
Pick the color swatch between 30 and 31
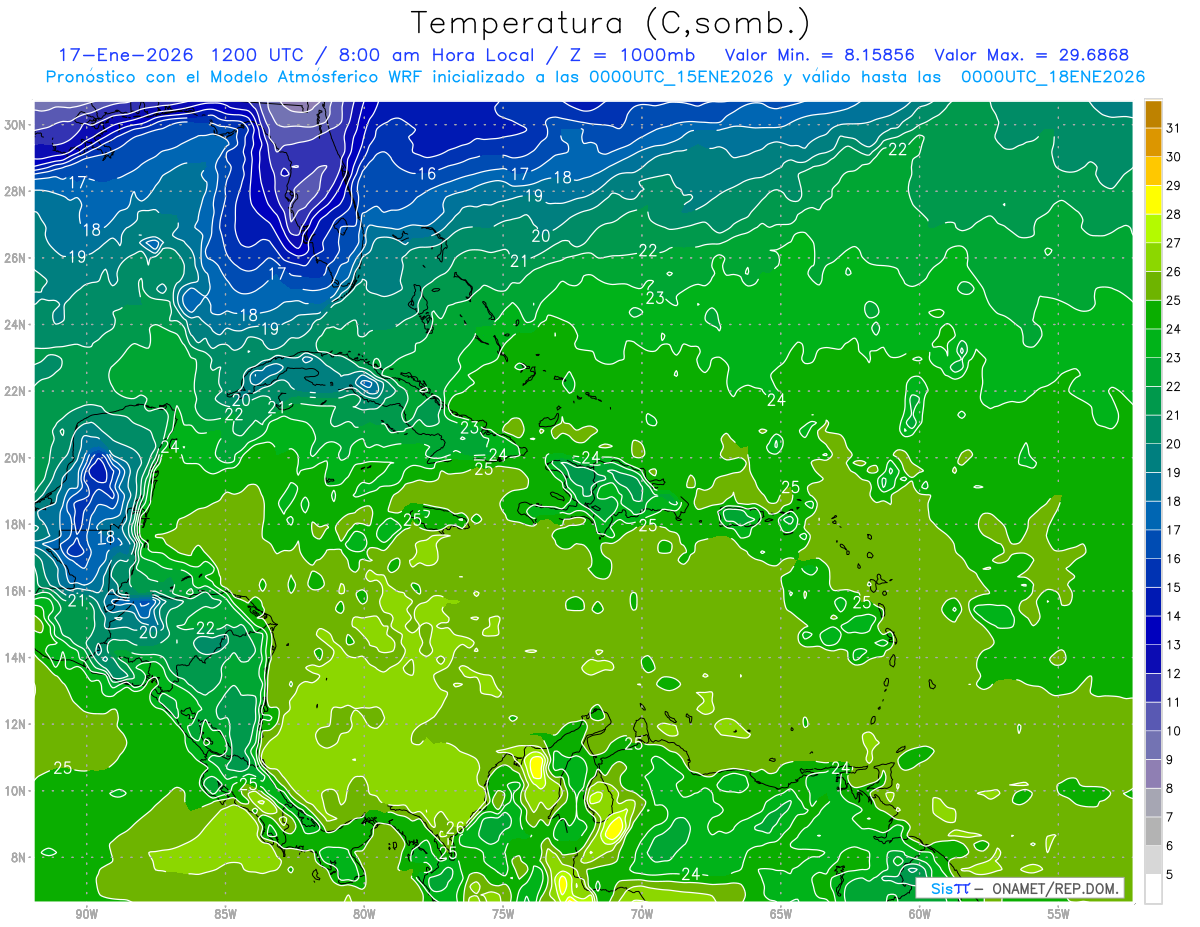1153,142
